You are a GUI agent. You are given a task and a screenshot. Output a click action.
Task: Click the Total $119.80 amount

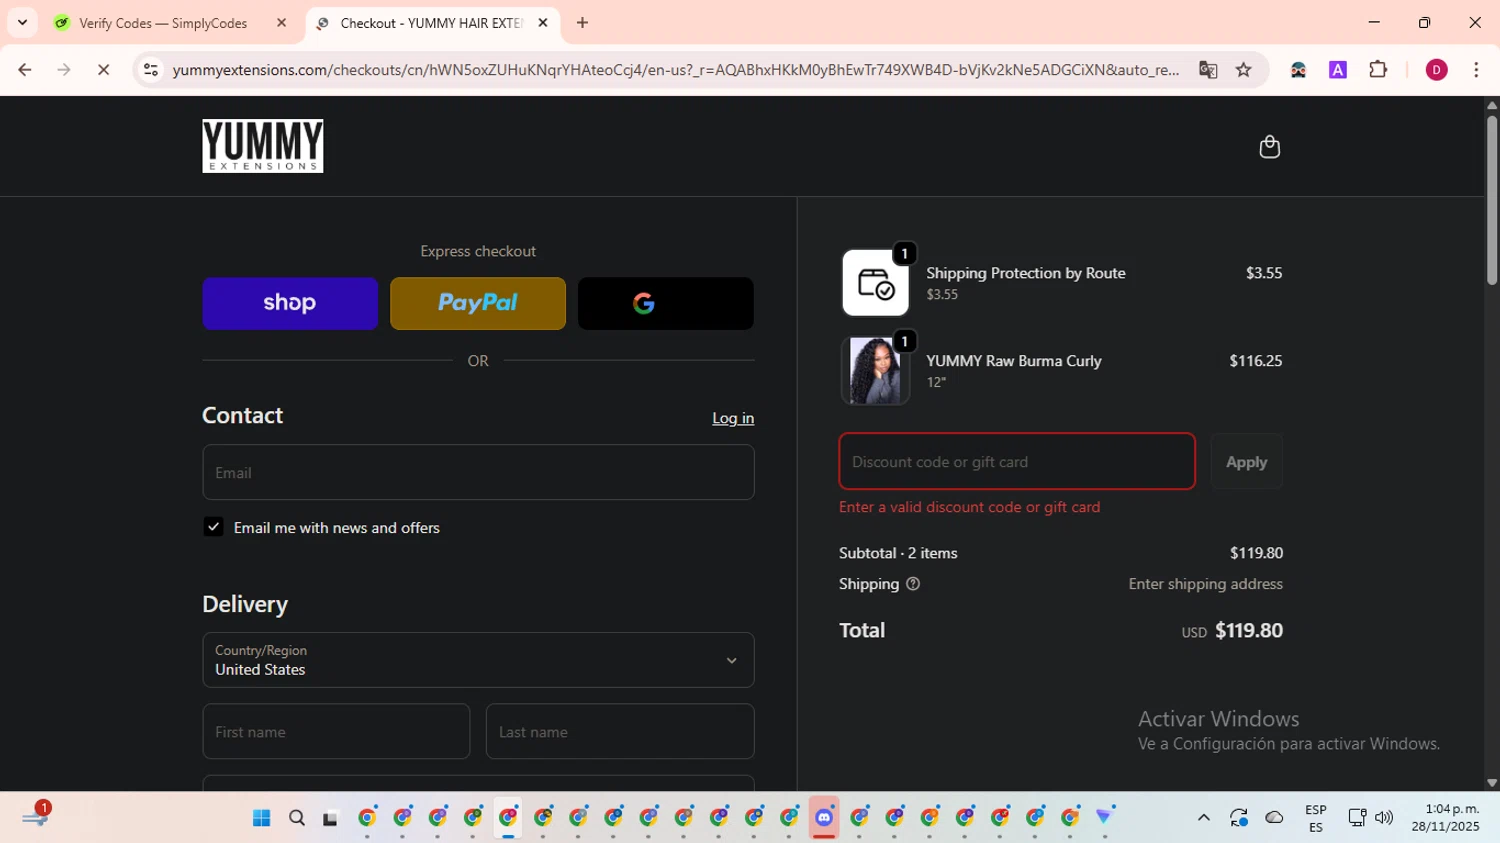1249,630
